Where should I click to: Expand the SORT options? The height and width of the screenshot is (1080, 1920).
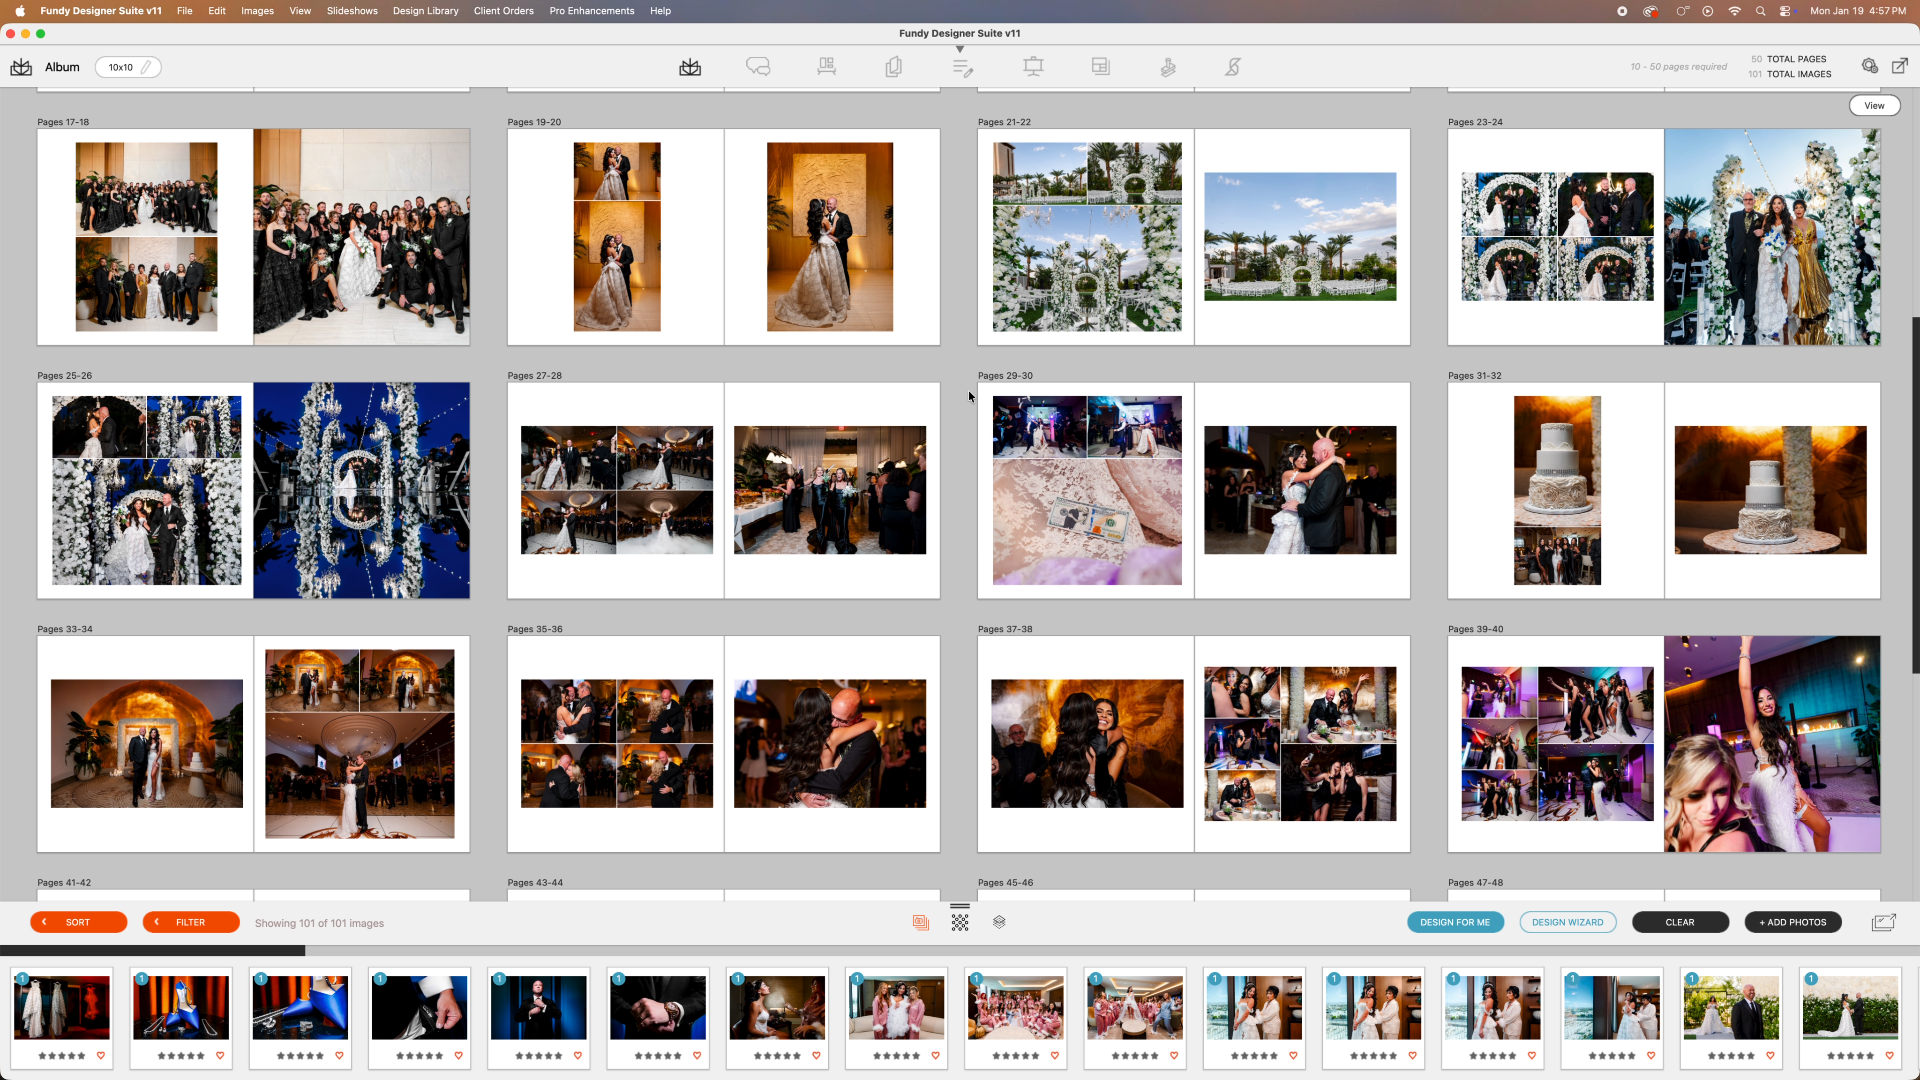pos(78,922)
